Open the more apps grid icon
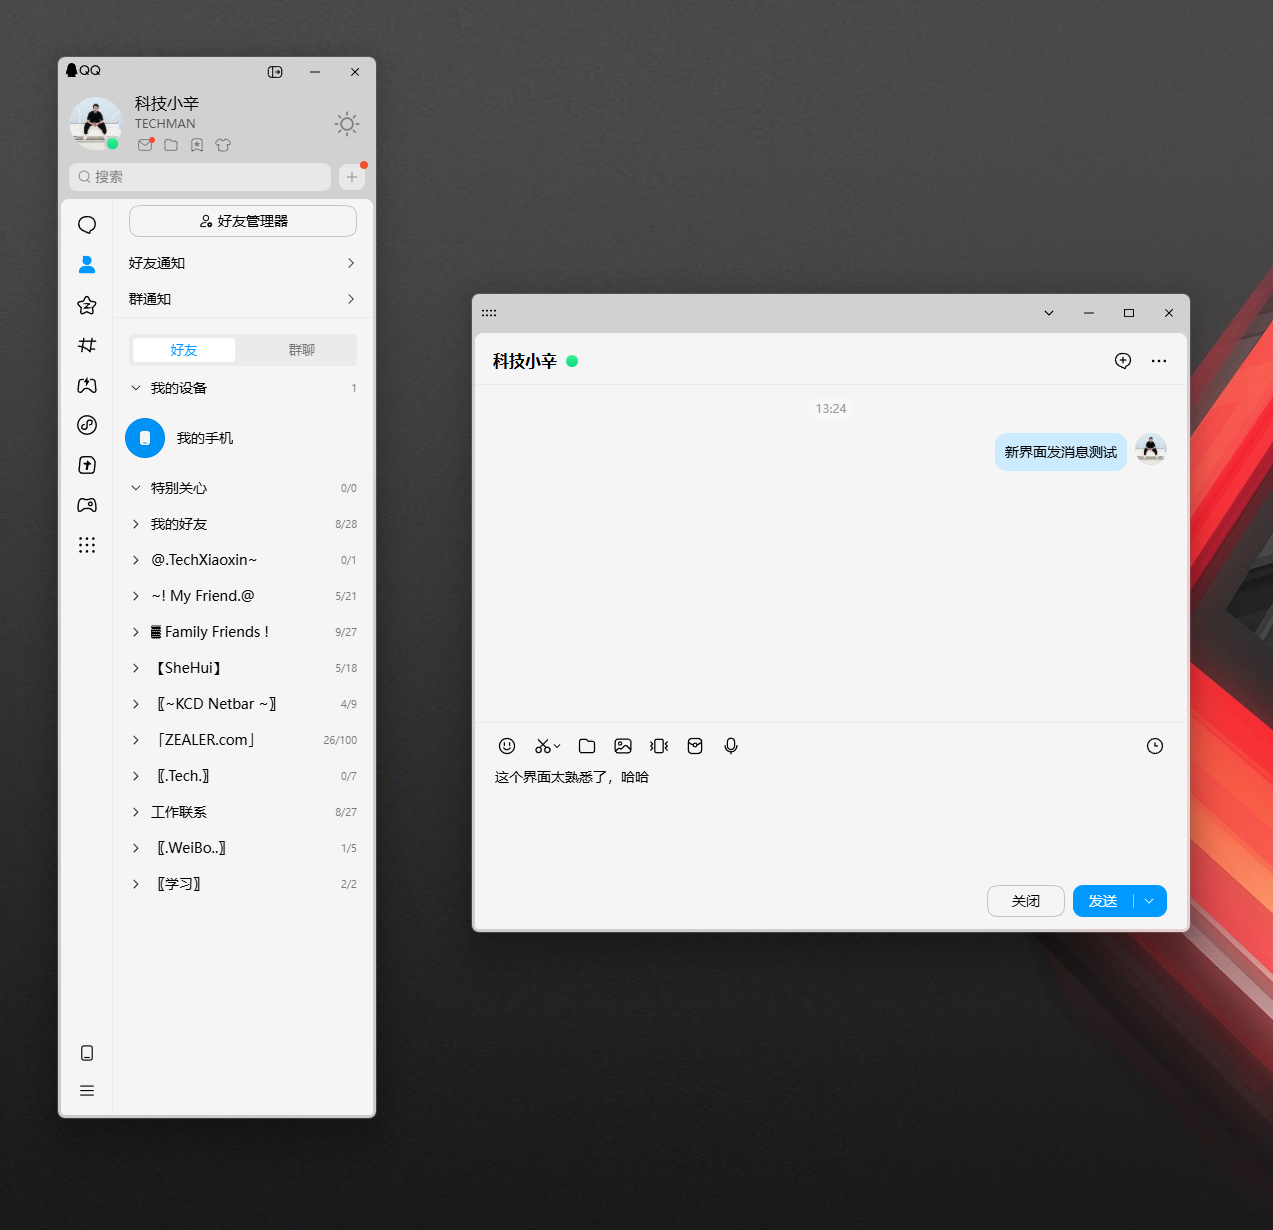 (87, 545)
